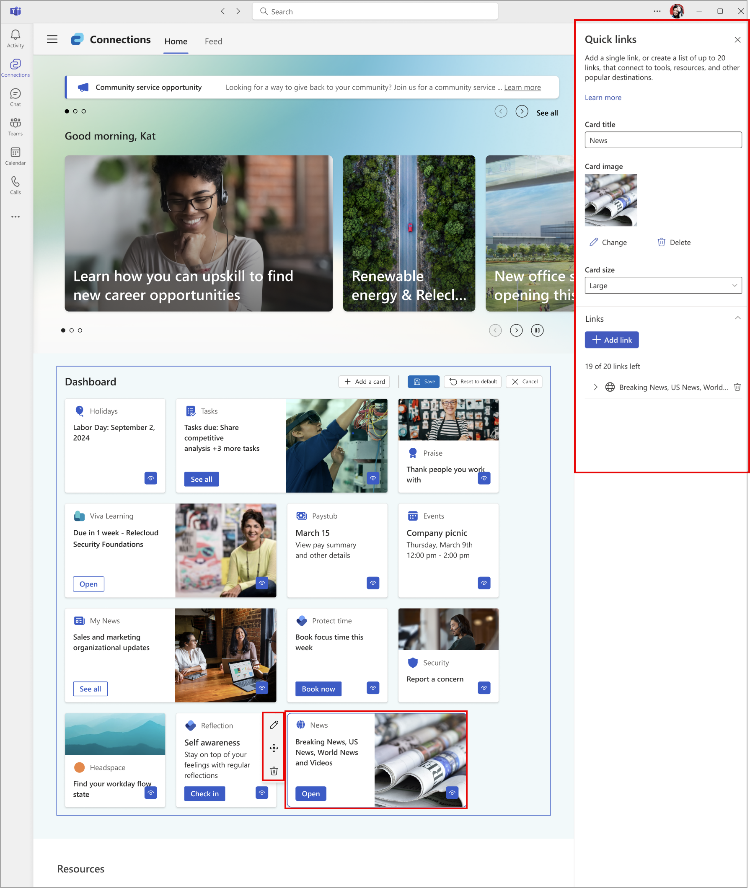Toggle visibility on the Security card
The image size is (750, 888).
(484, 688)
